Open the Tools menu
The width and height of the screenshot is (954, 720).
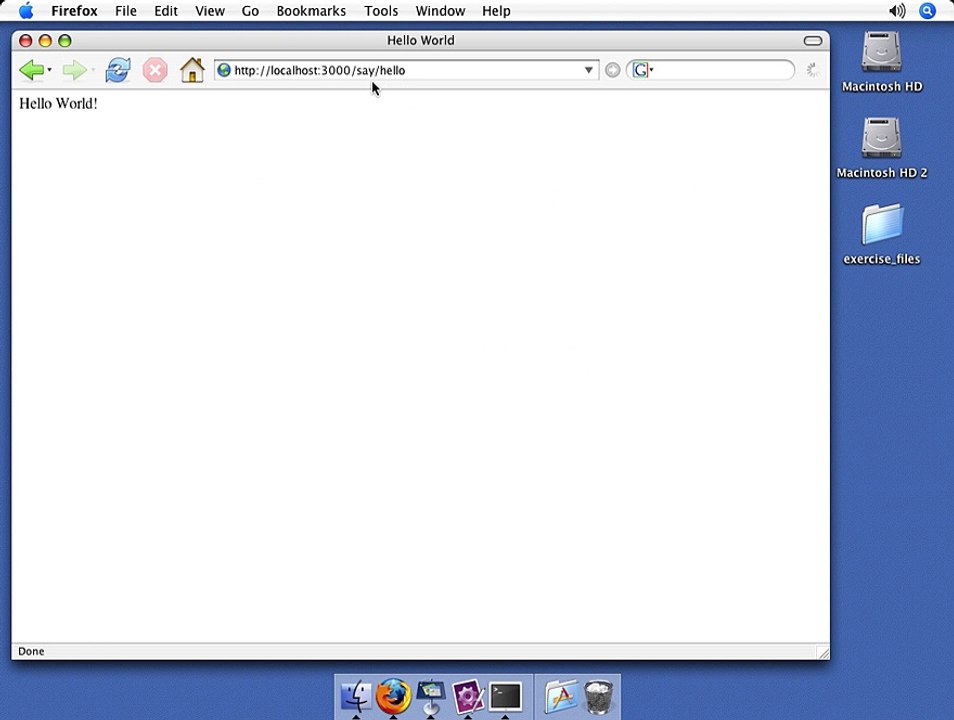tap(381, 11)
